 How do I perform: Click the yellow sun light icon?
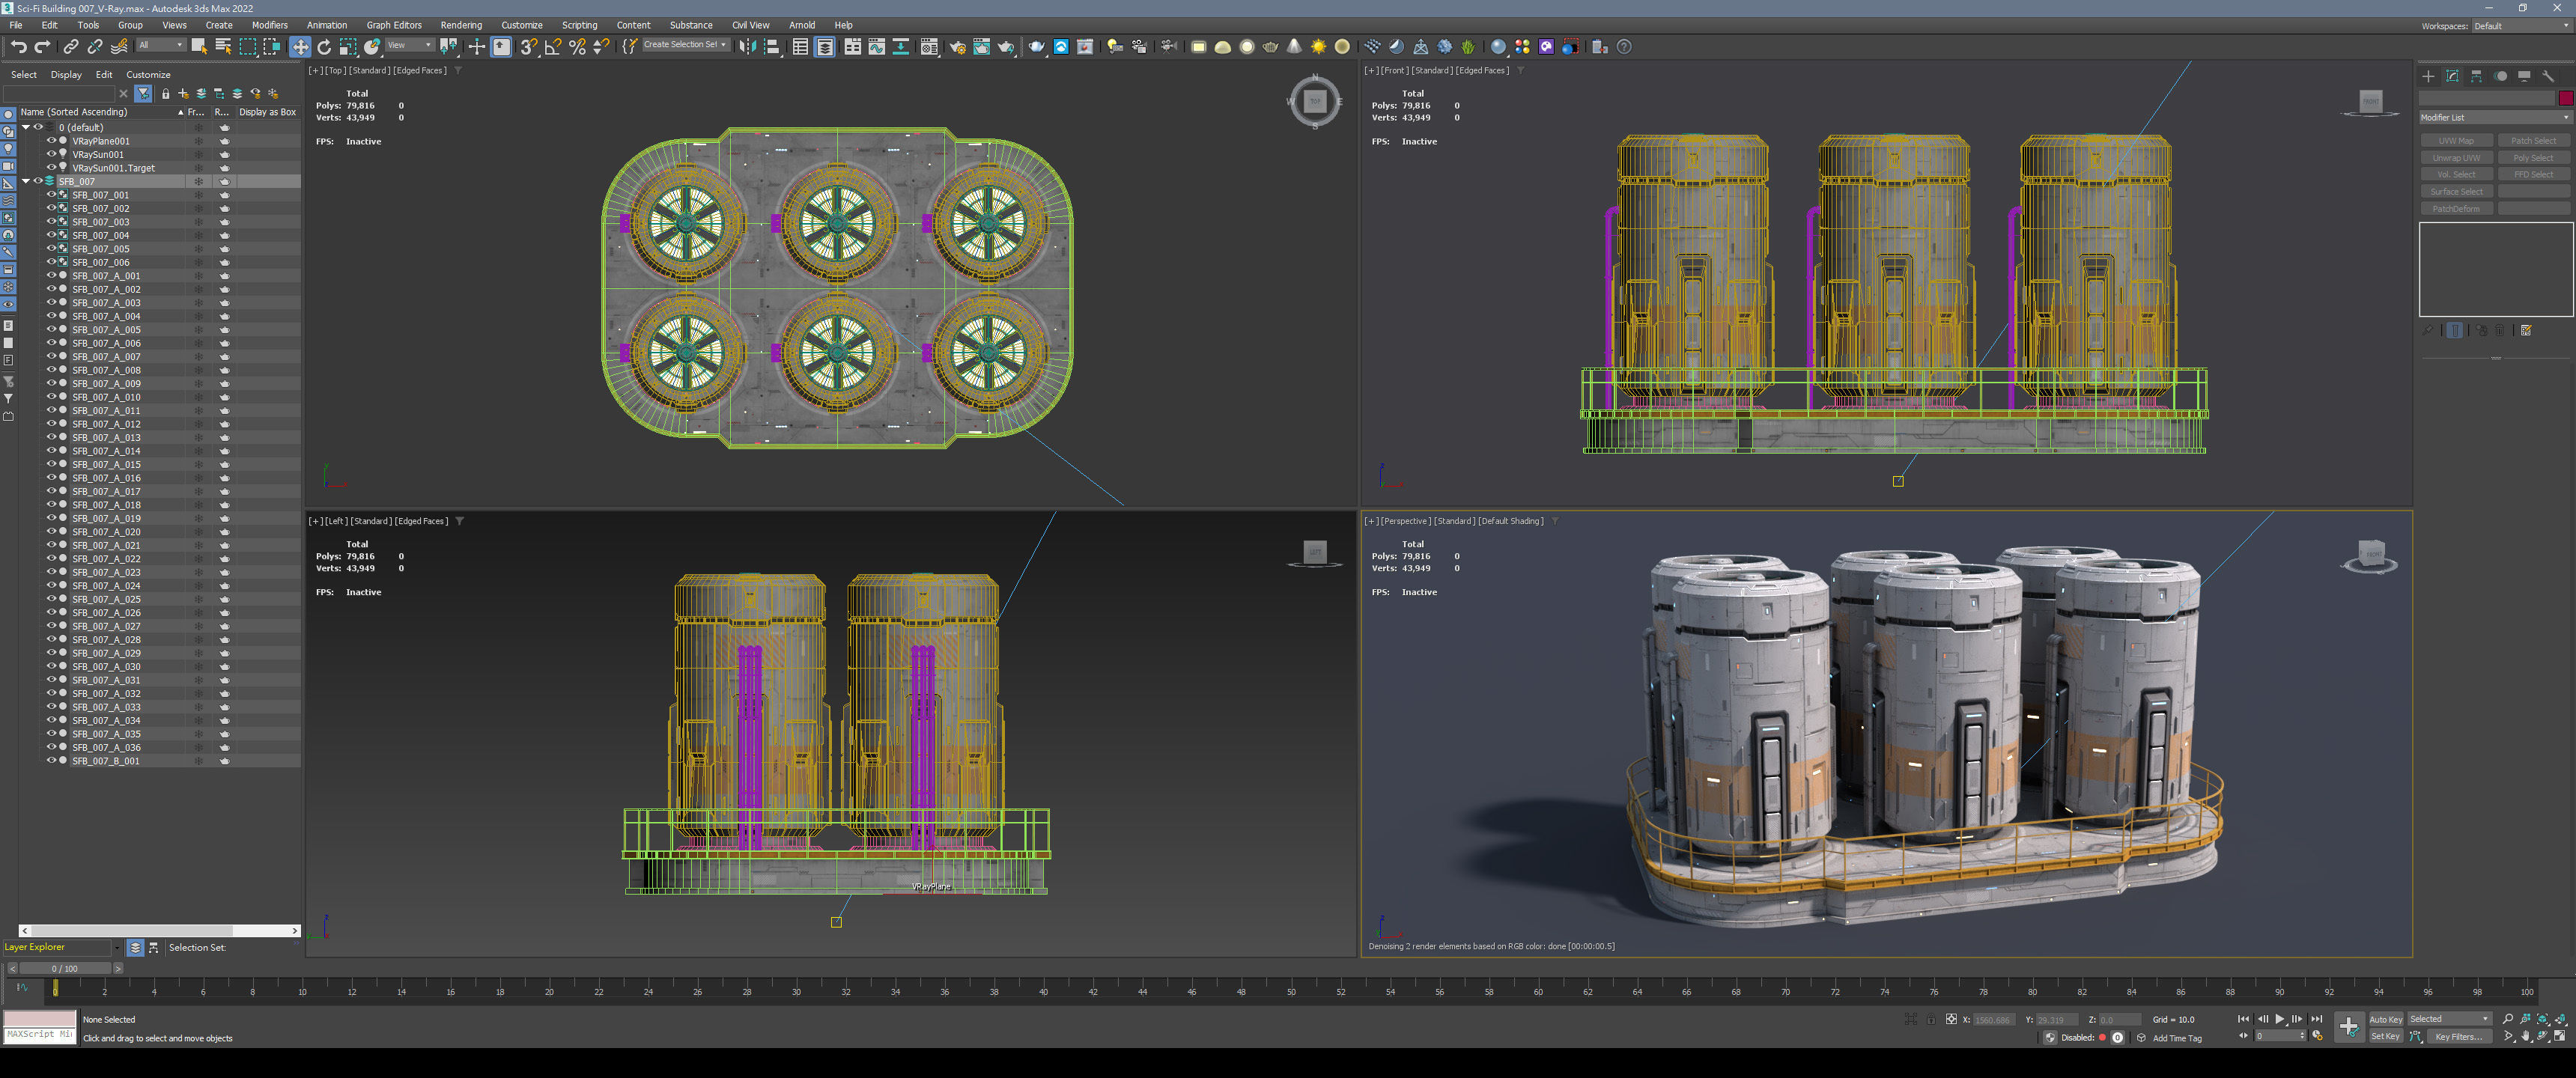click(x=1318, y=46)
